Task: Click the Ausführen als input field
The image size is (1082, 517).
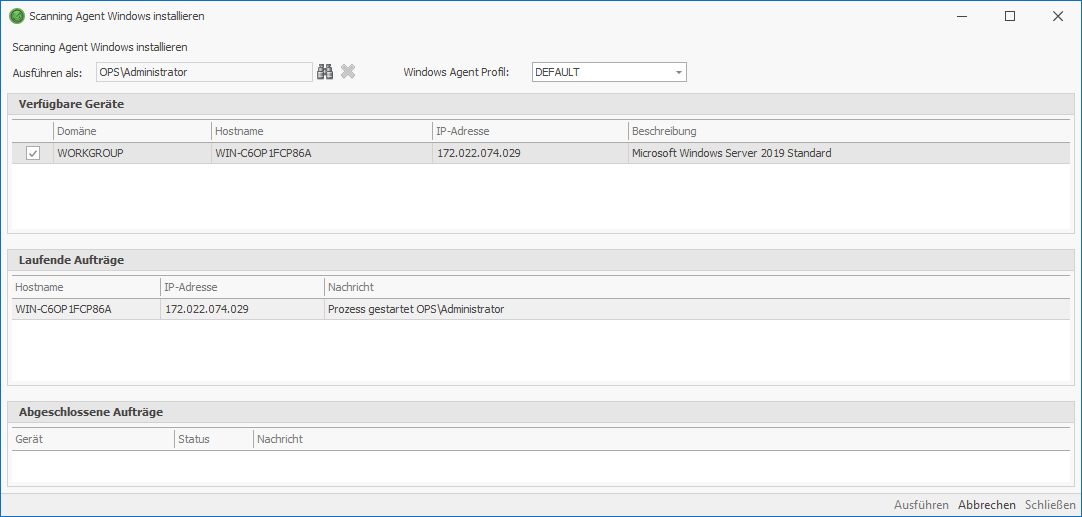Action: click(204, 72)
